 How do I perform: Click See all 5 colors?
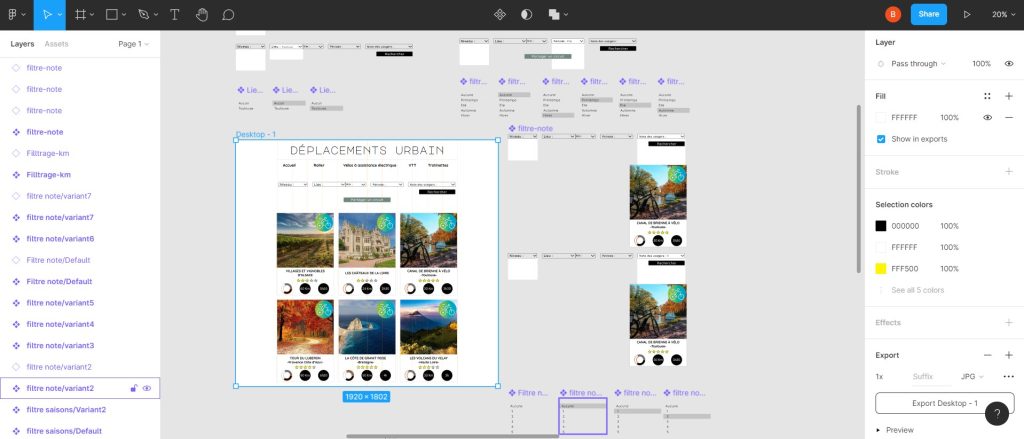[x=918, y=290]
